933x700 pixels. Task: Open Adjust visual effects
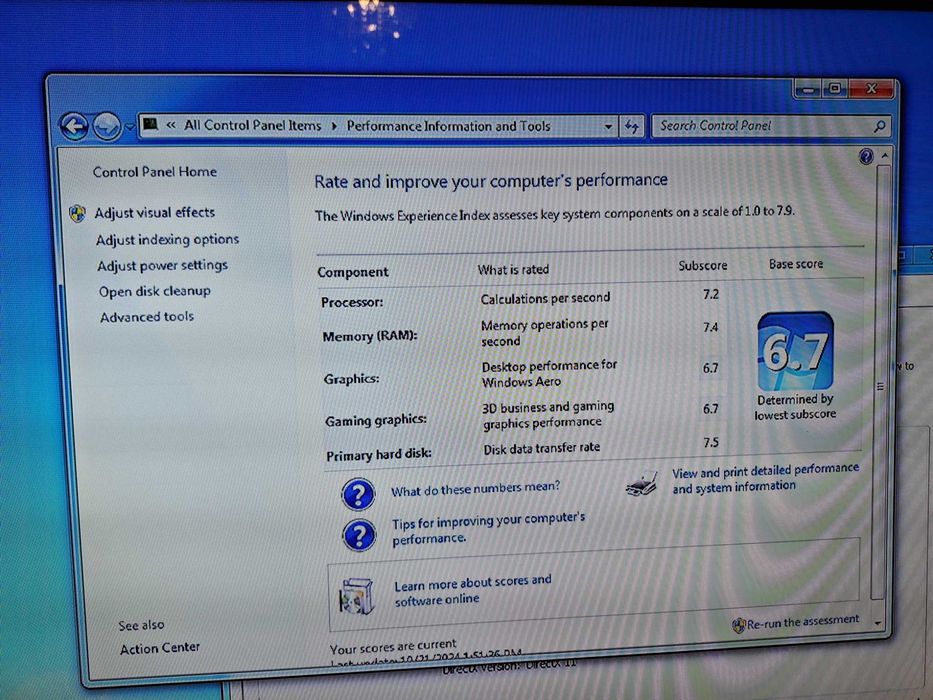click(155, 212)
